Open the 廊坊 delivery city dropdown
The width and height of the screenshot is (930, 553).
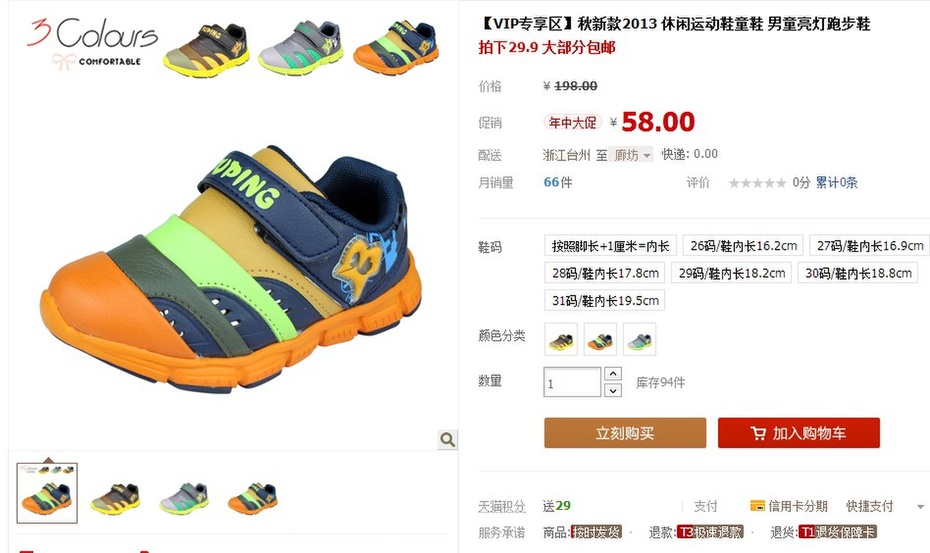632,155
